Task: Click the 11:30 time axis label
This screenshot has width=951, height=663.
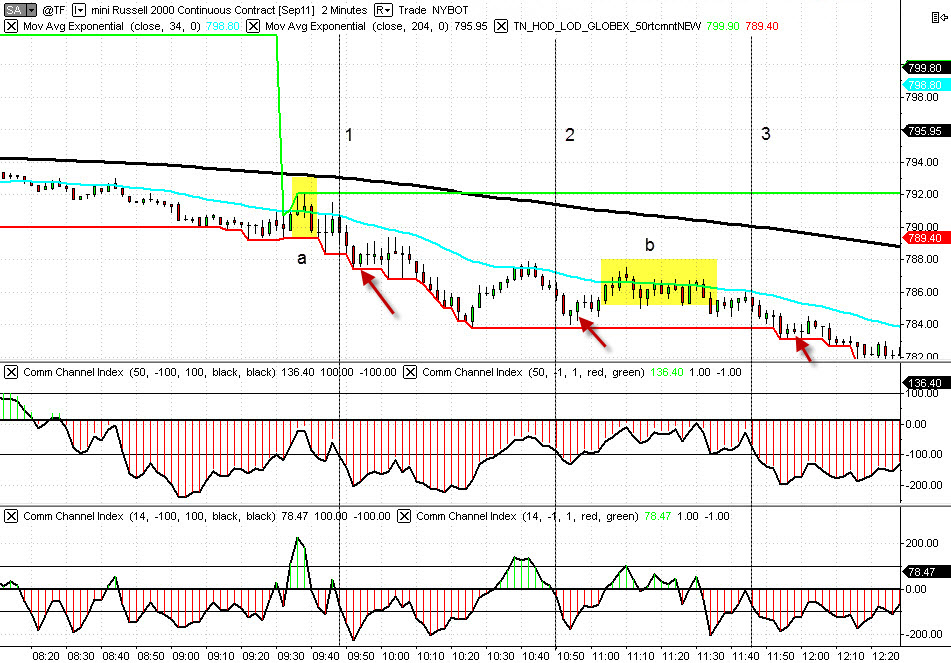Action: (x=711, y=656)
